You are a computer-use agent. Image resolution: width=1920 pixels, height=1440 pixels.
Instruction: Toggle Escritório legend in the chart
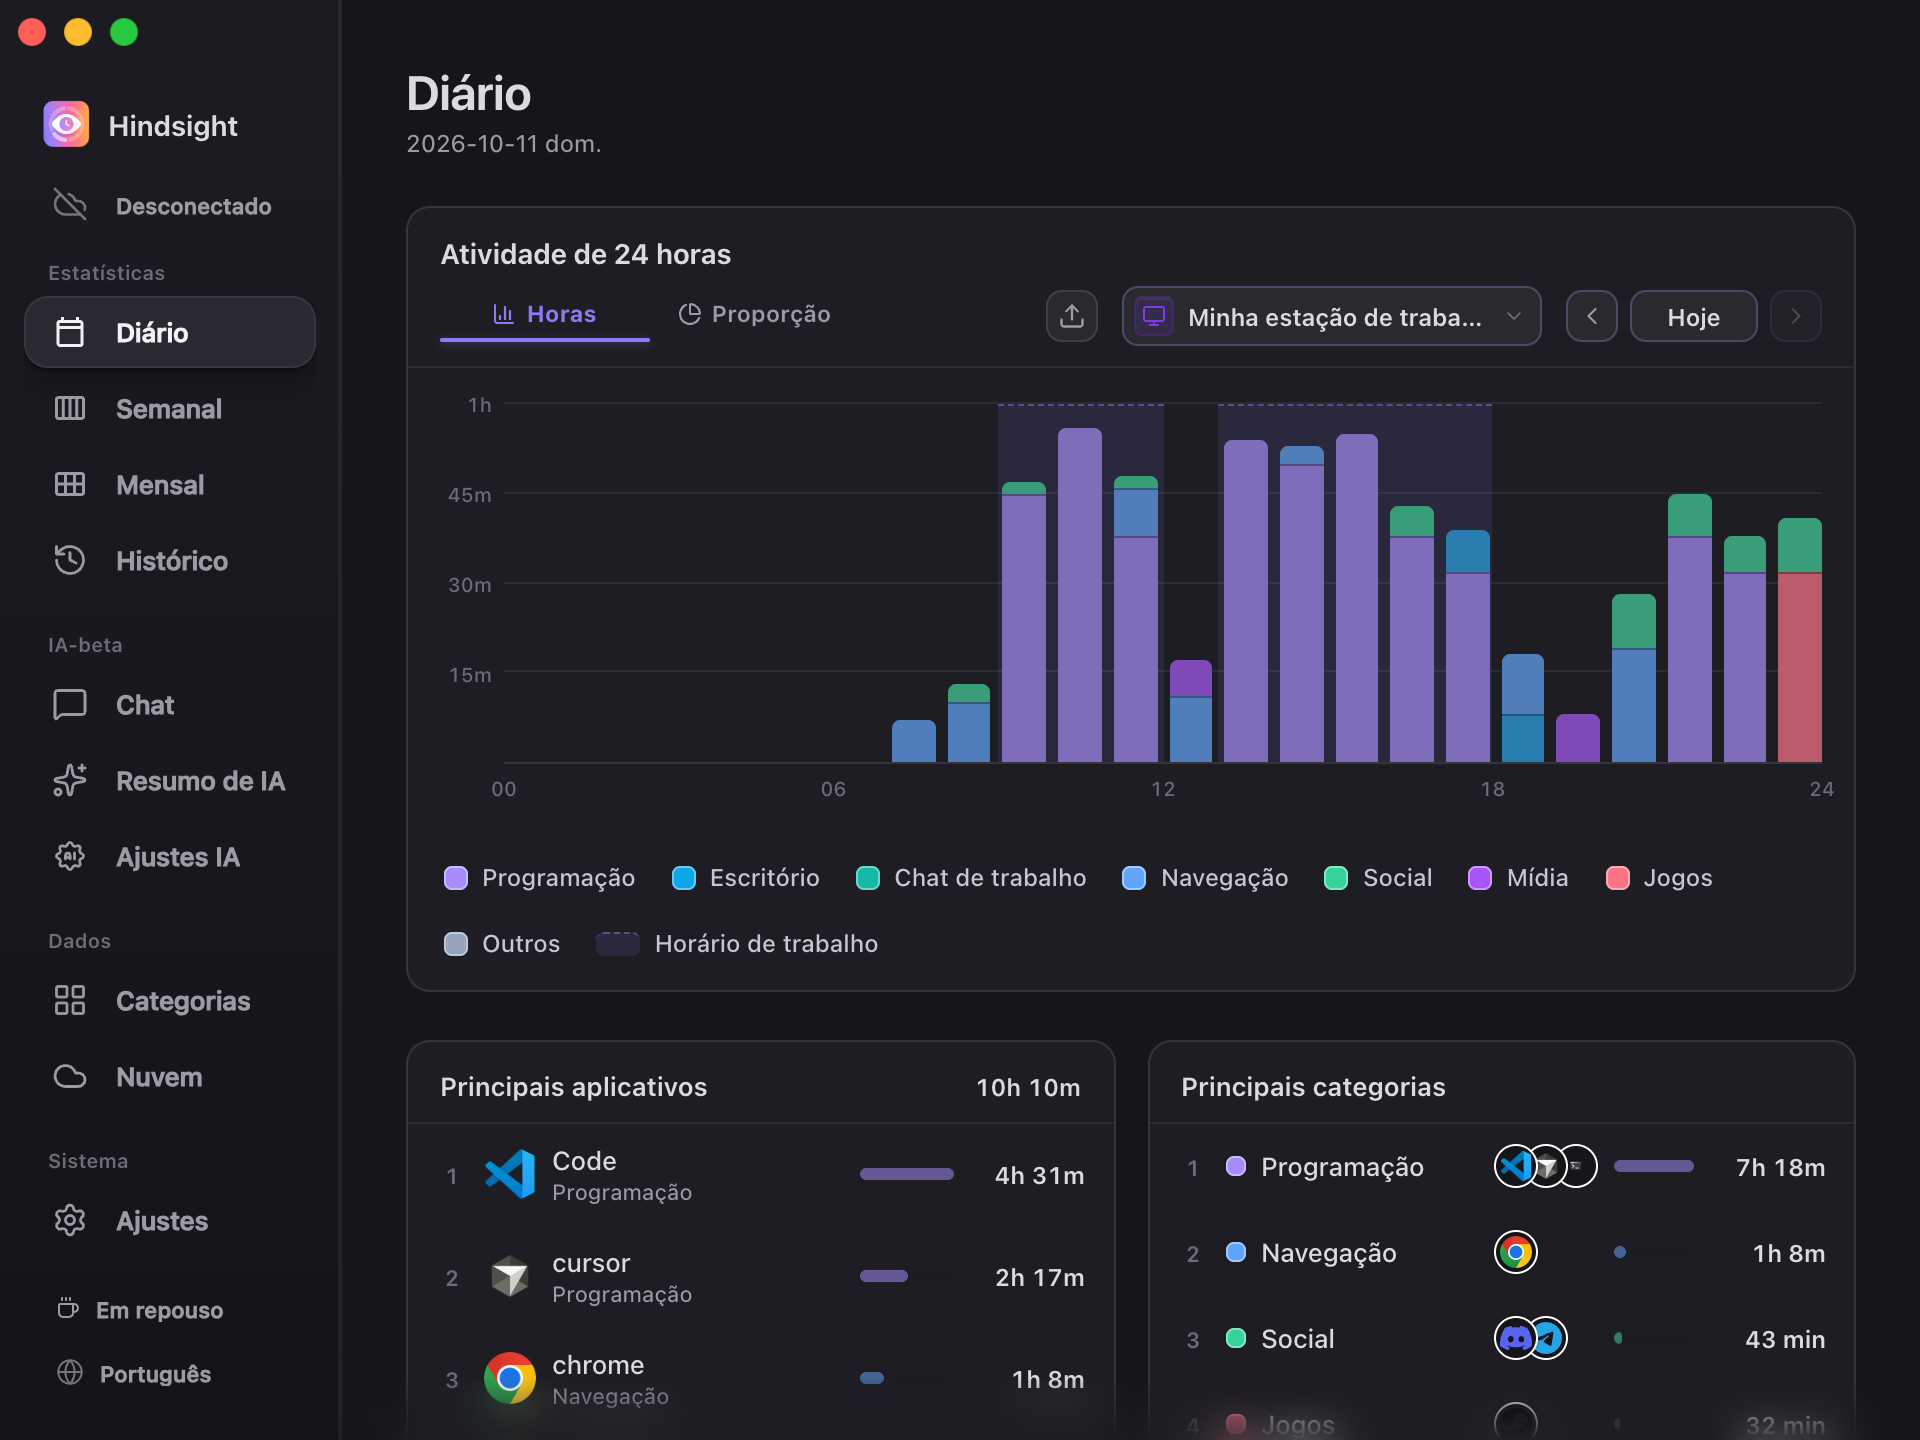[x=746, y=878]
